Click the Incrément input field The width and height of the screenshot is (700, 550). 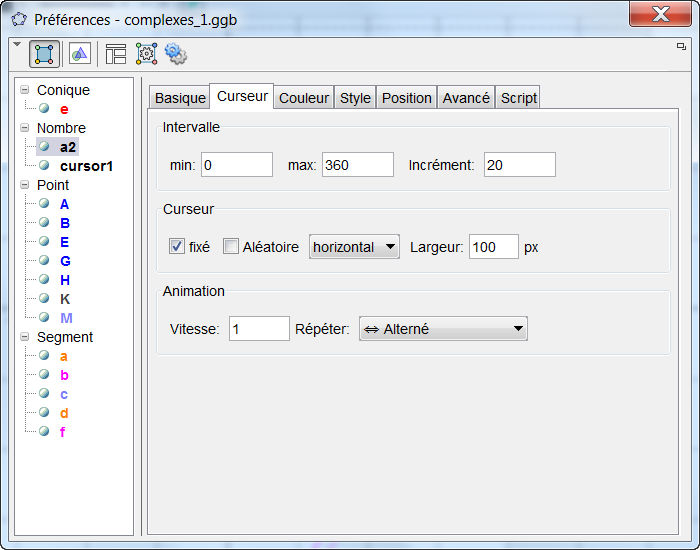tap(520, 164)
